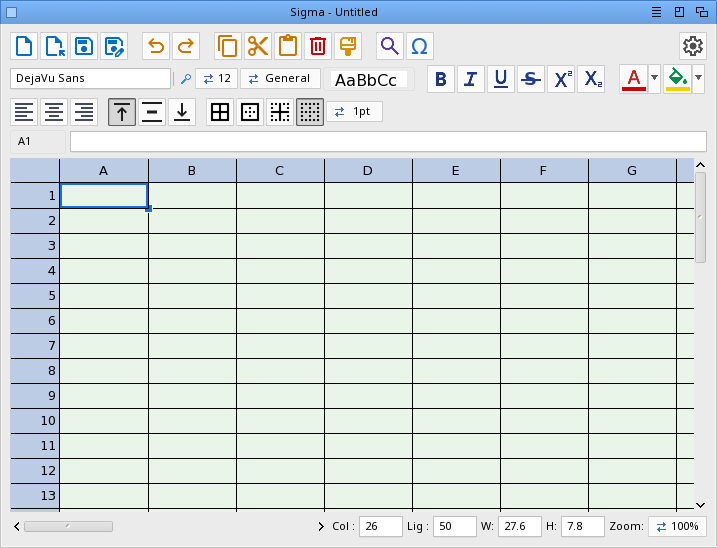Image resolution: width=717 pixels, height=548 pixels.
Task: Select row header 10
Action: click(x=35, y=420)
